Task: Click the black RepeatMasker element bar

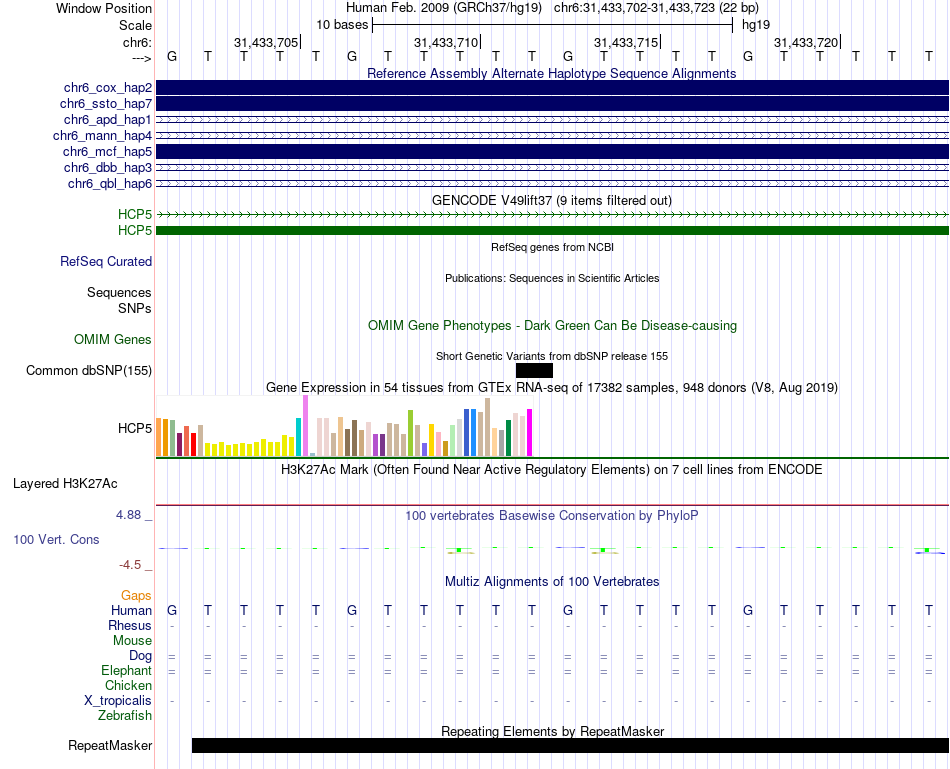Action: click(x=570, y=745)
